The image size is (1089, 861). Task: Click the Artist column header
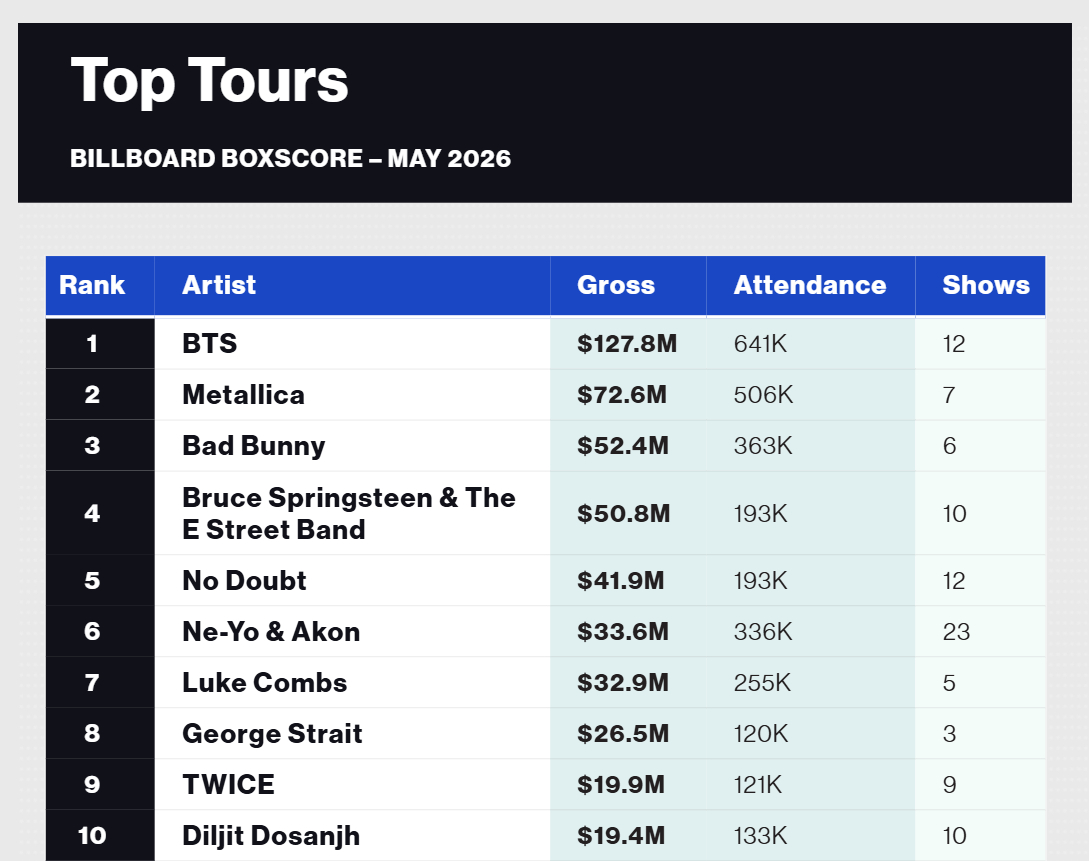(x=219, y=285)
